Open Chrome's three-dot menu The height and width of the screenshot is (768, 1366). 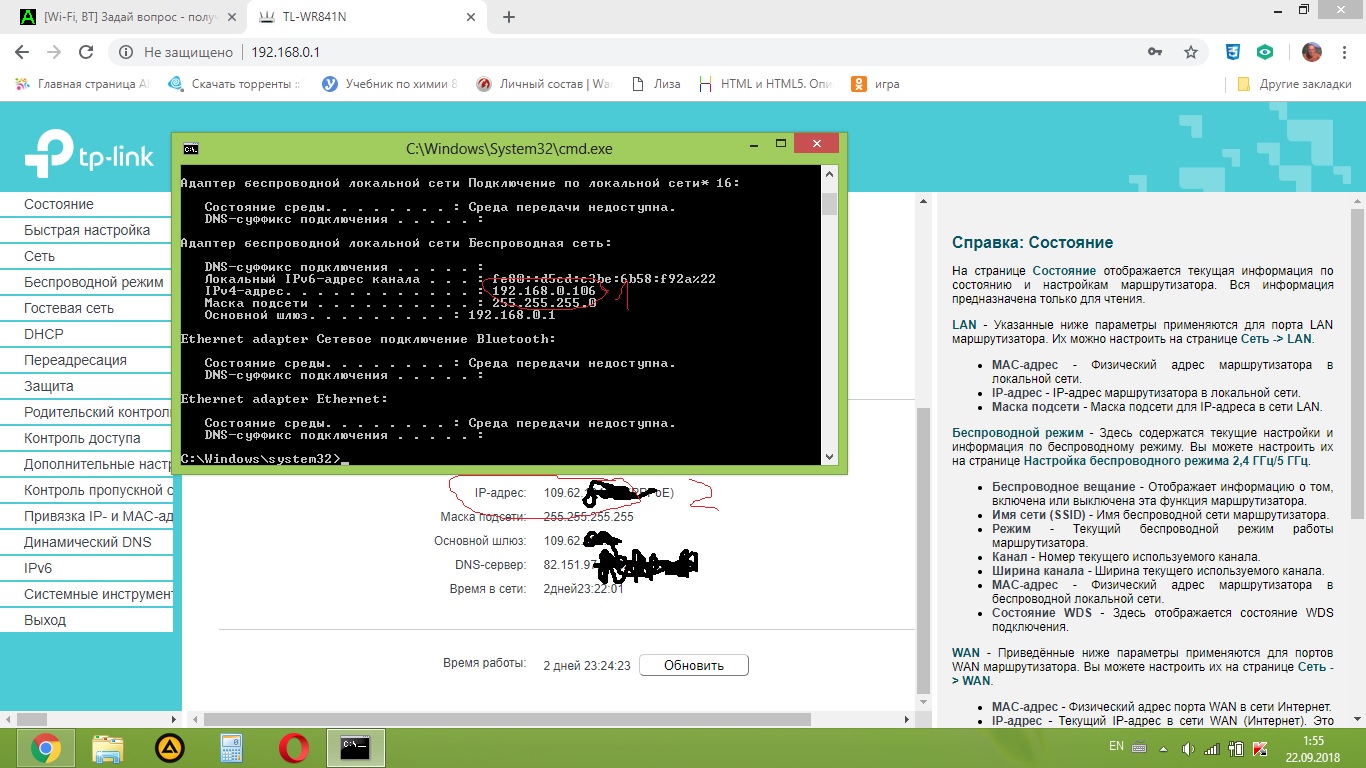coord(1345,52)
